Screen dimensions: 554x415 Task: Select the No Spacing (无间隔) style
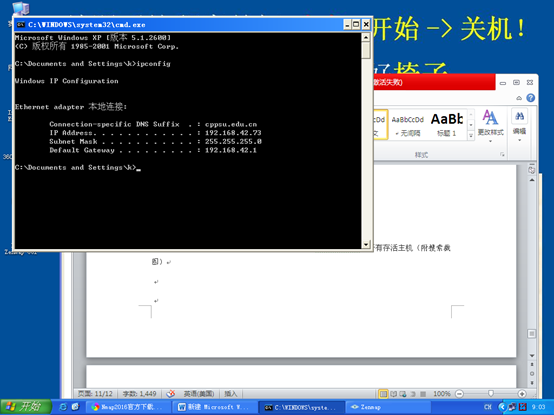coord(408,125)
